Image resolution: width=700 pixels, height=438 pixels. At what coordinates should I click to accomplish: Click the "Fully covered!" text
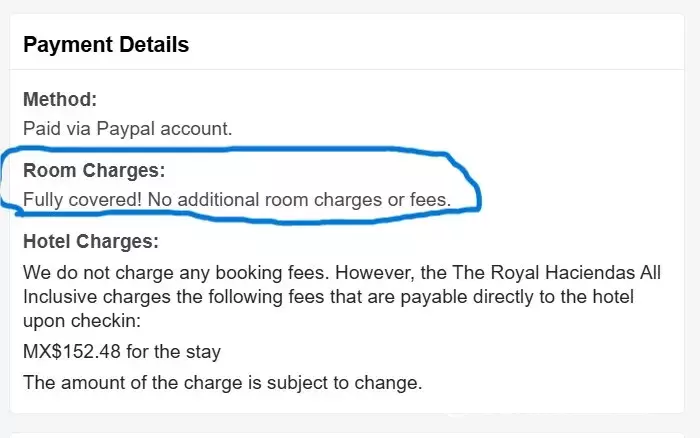coord(81,199)
